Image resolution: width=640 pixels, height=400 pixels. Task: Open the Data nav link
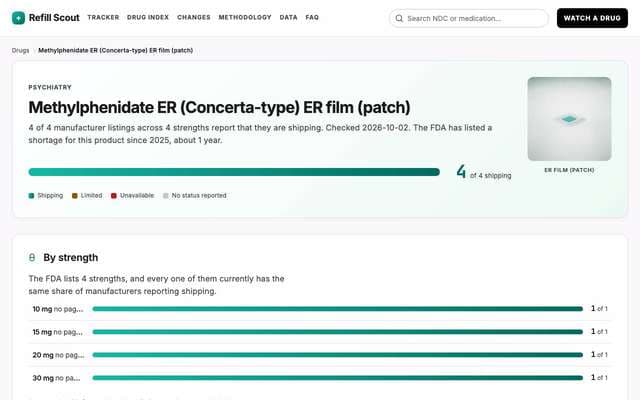pyautogui.click(x=289, y=18)
